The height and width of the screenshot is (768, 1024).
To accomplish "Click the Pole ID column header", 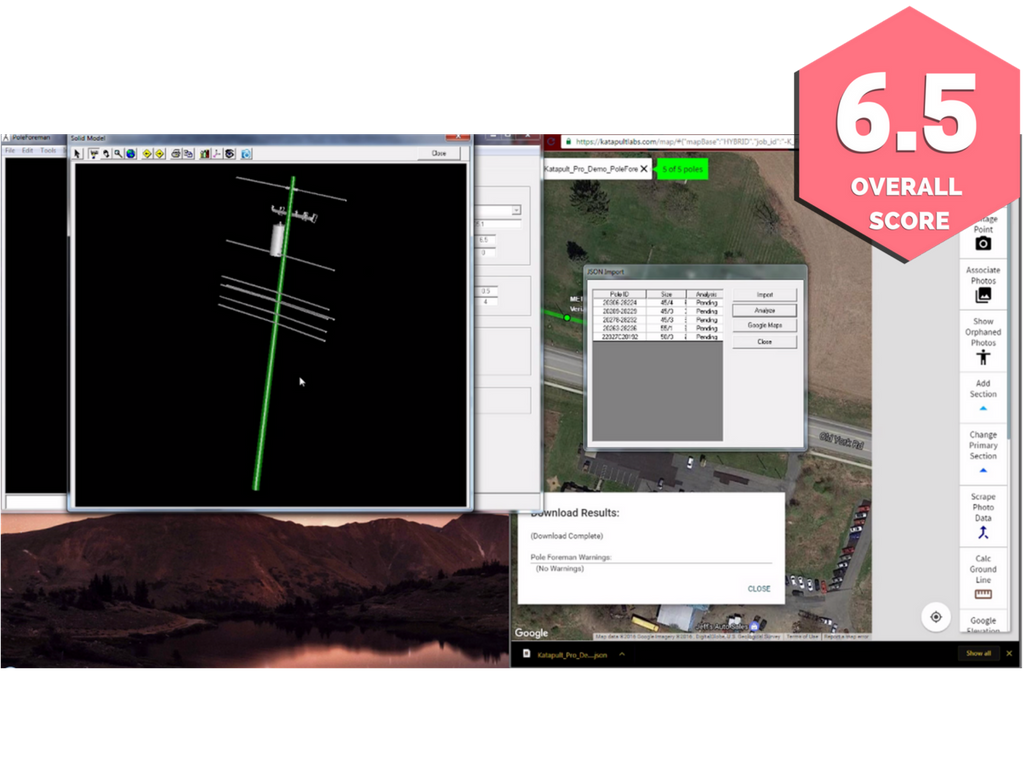I will [619, 295].
